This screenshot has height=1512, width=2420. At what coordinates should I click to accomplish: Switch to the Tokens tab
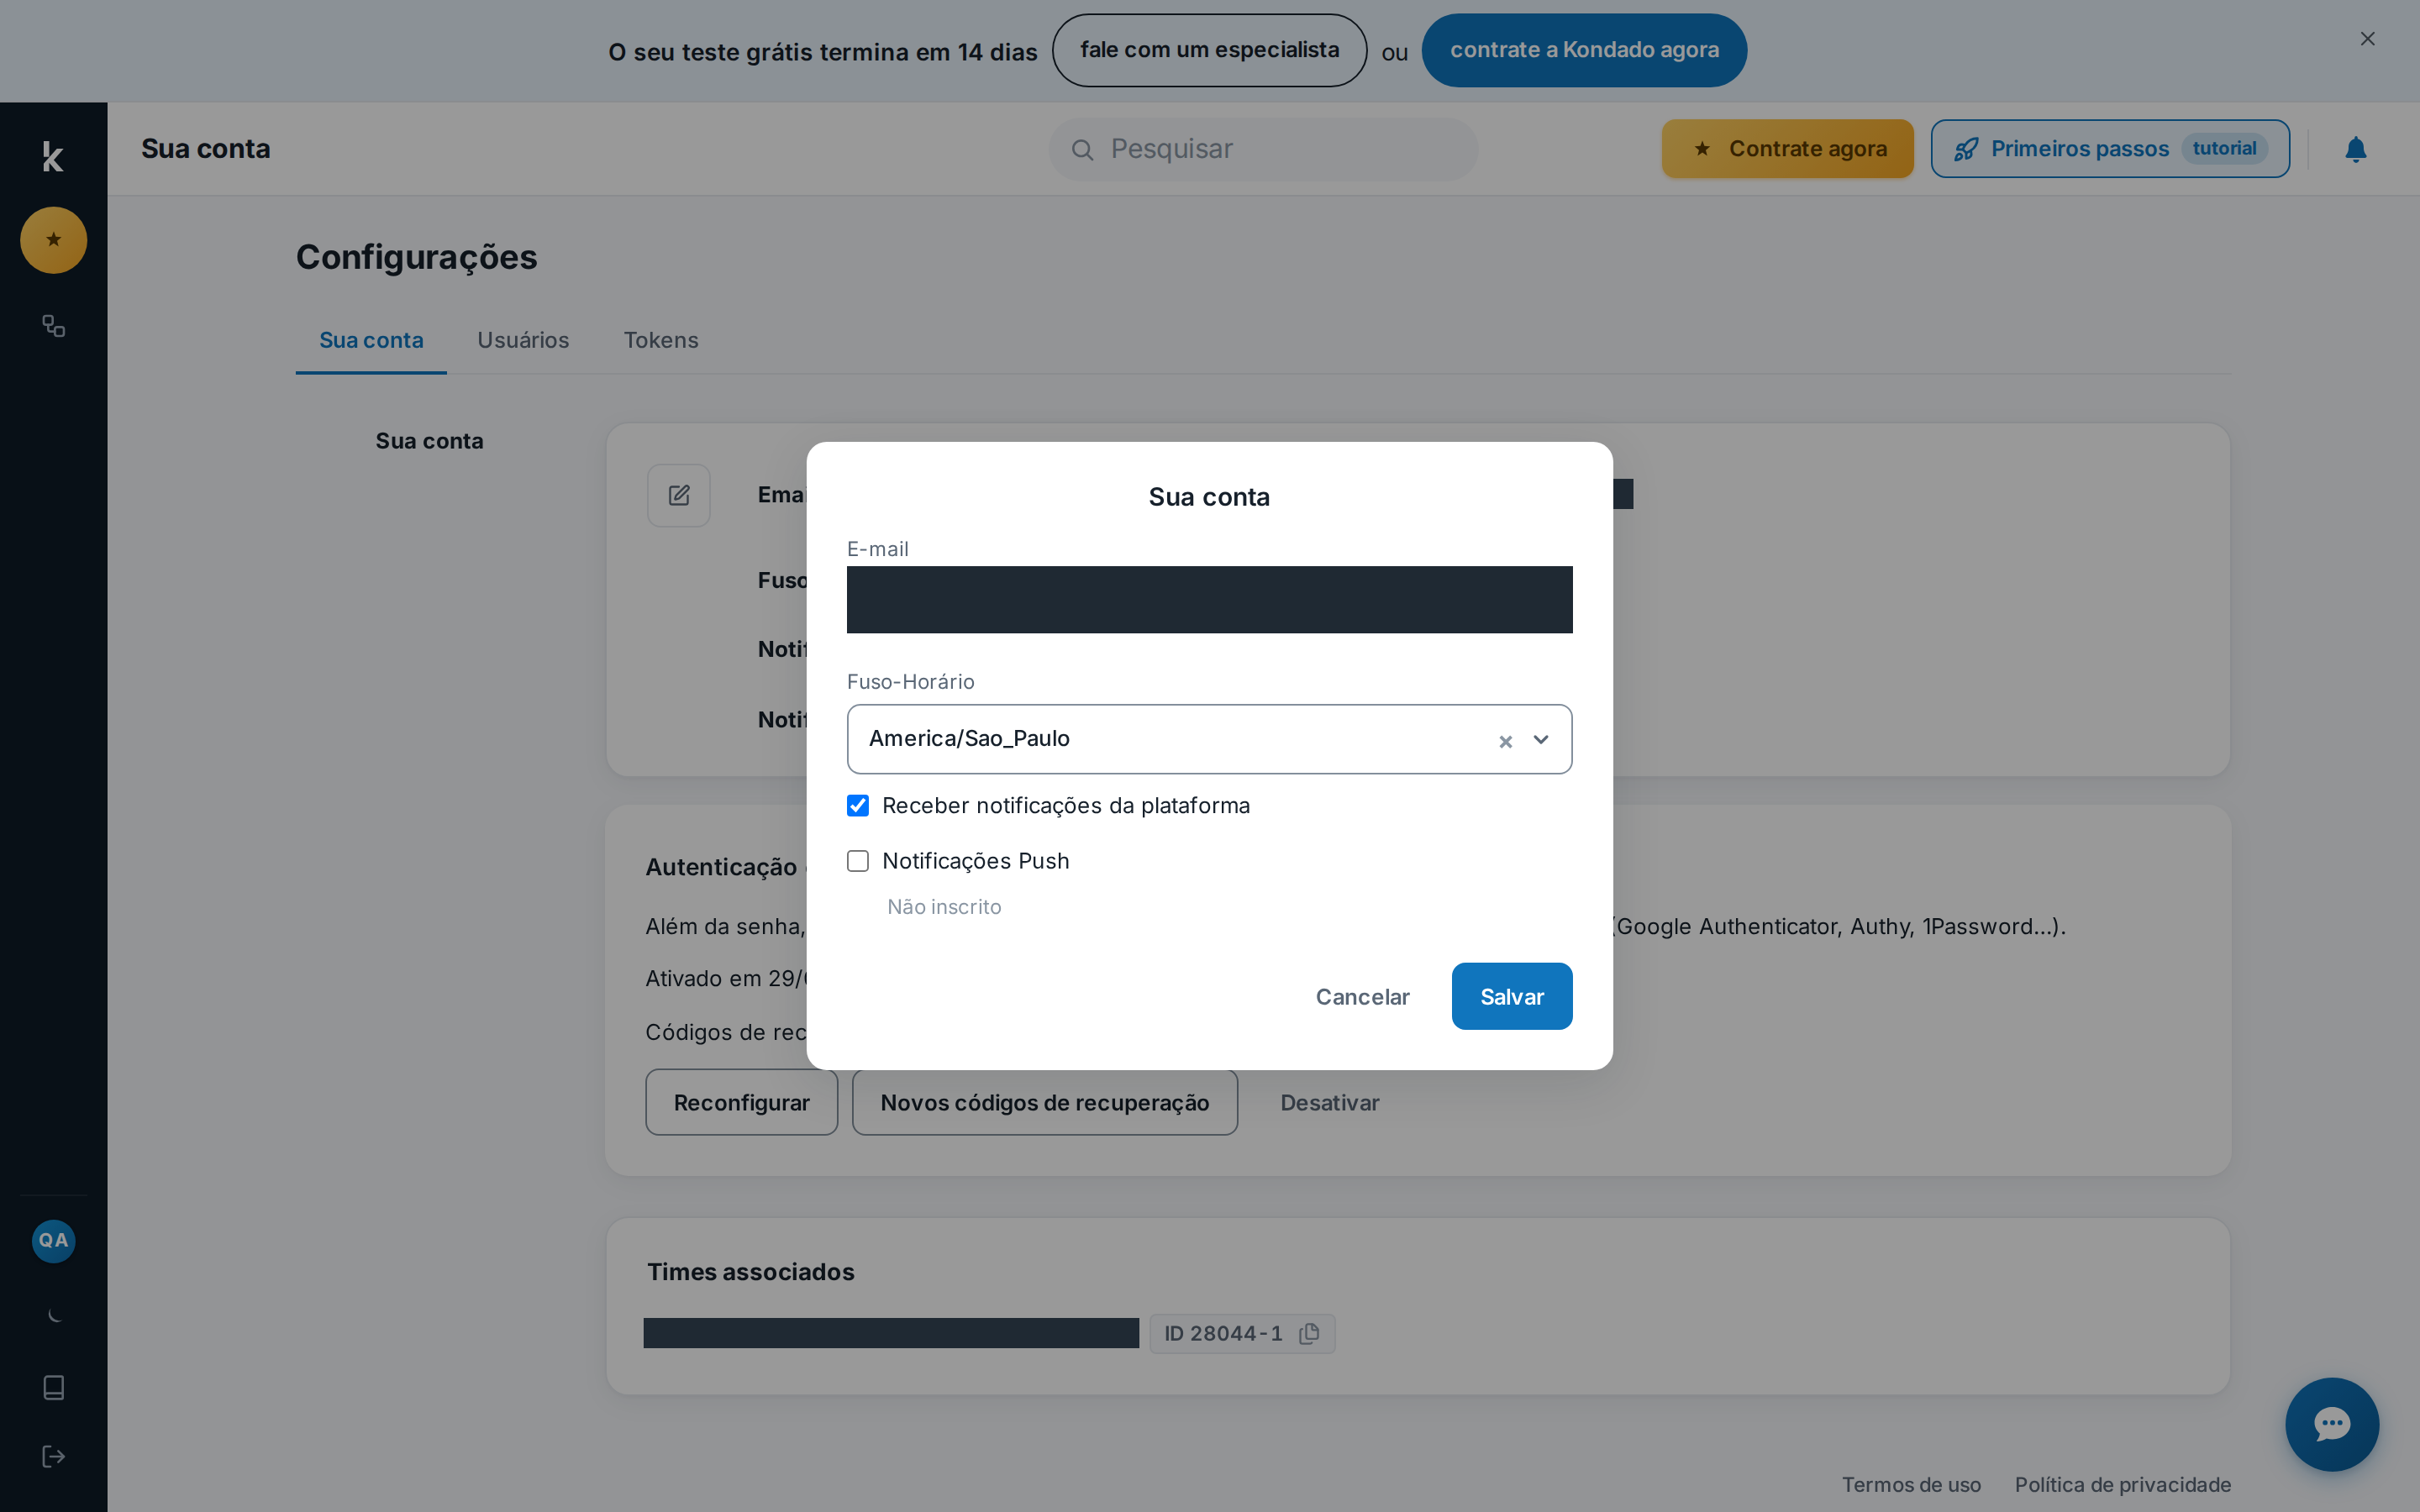[x=661, y=340]
